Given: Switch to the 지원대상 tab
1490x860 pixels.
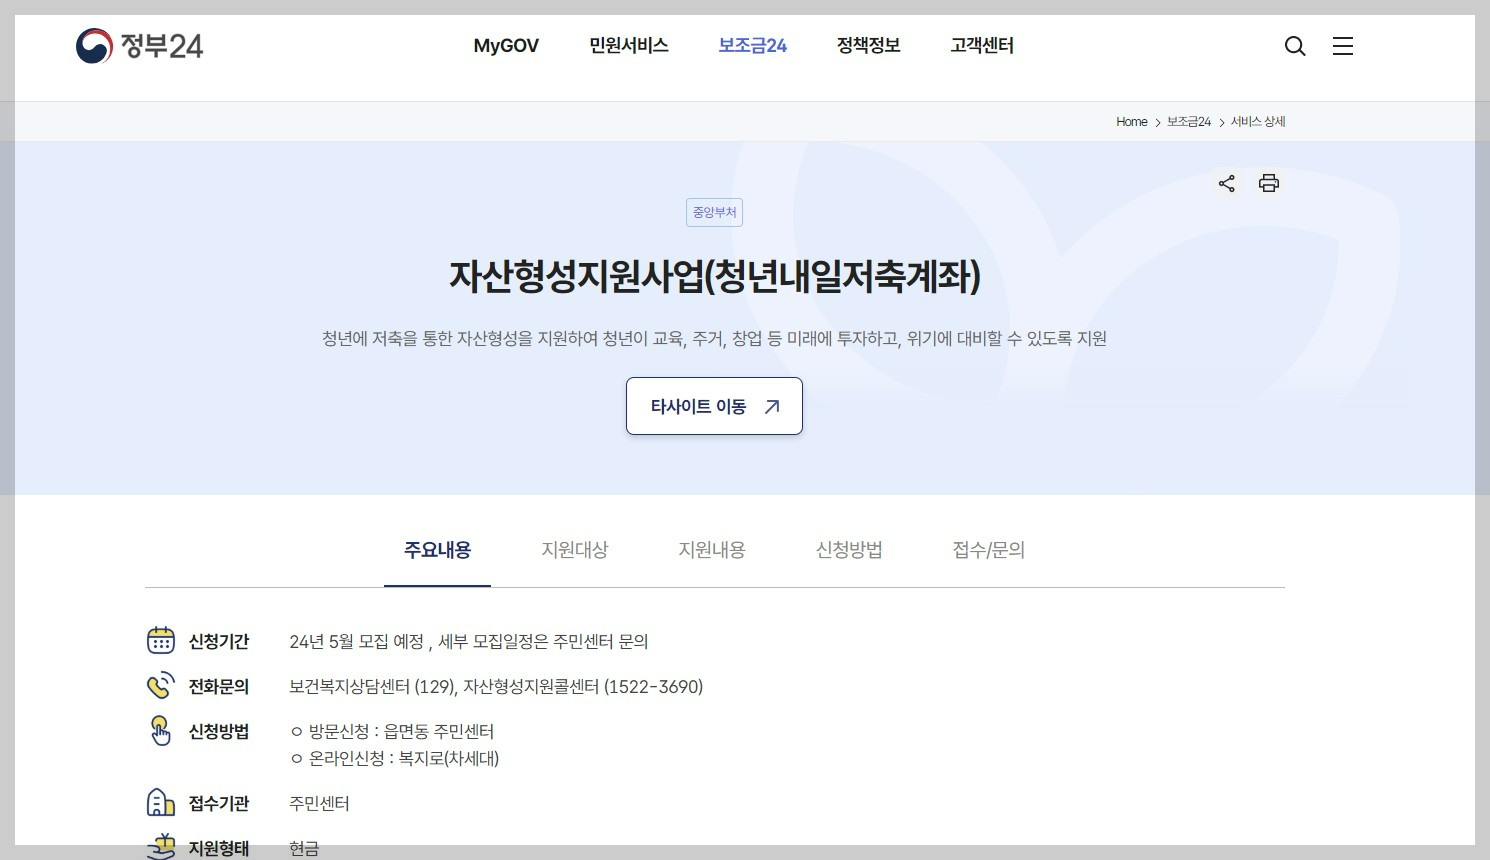Looking at the screenshot, I should [575, 550].
